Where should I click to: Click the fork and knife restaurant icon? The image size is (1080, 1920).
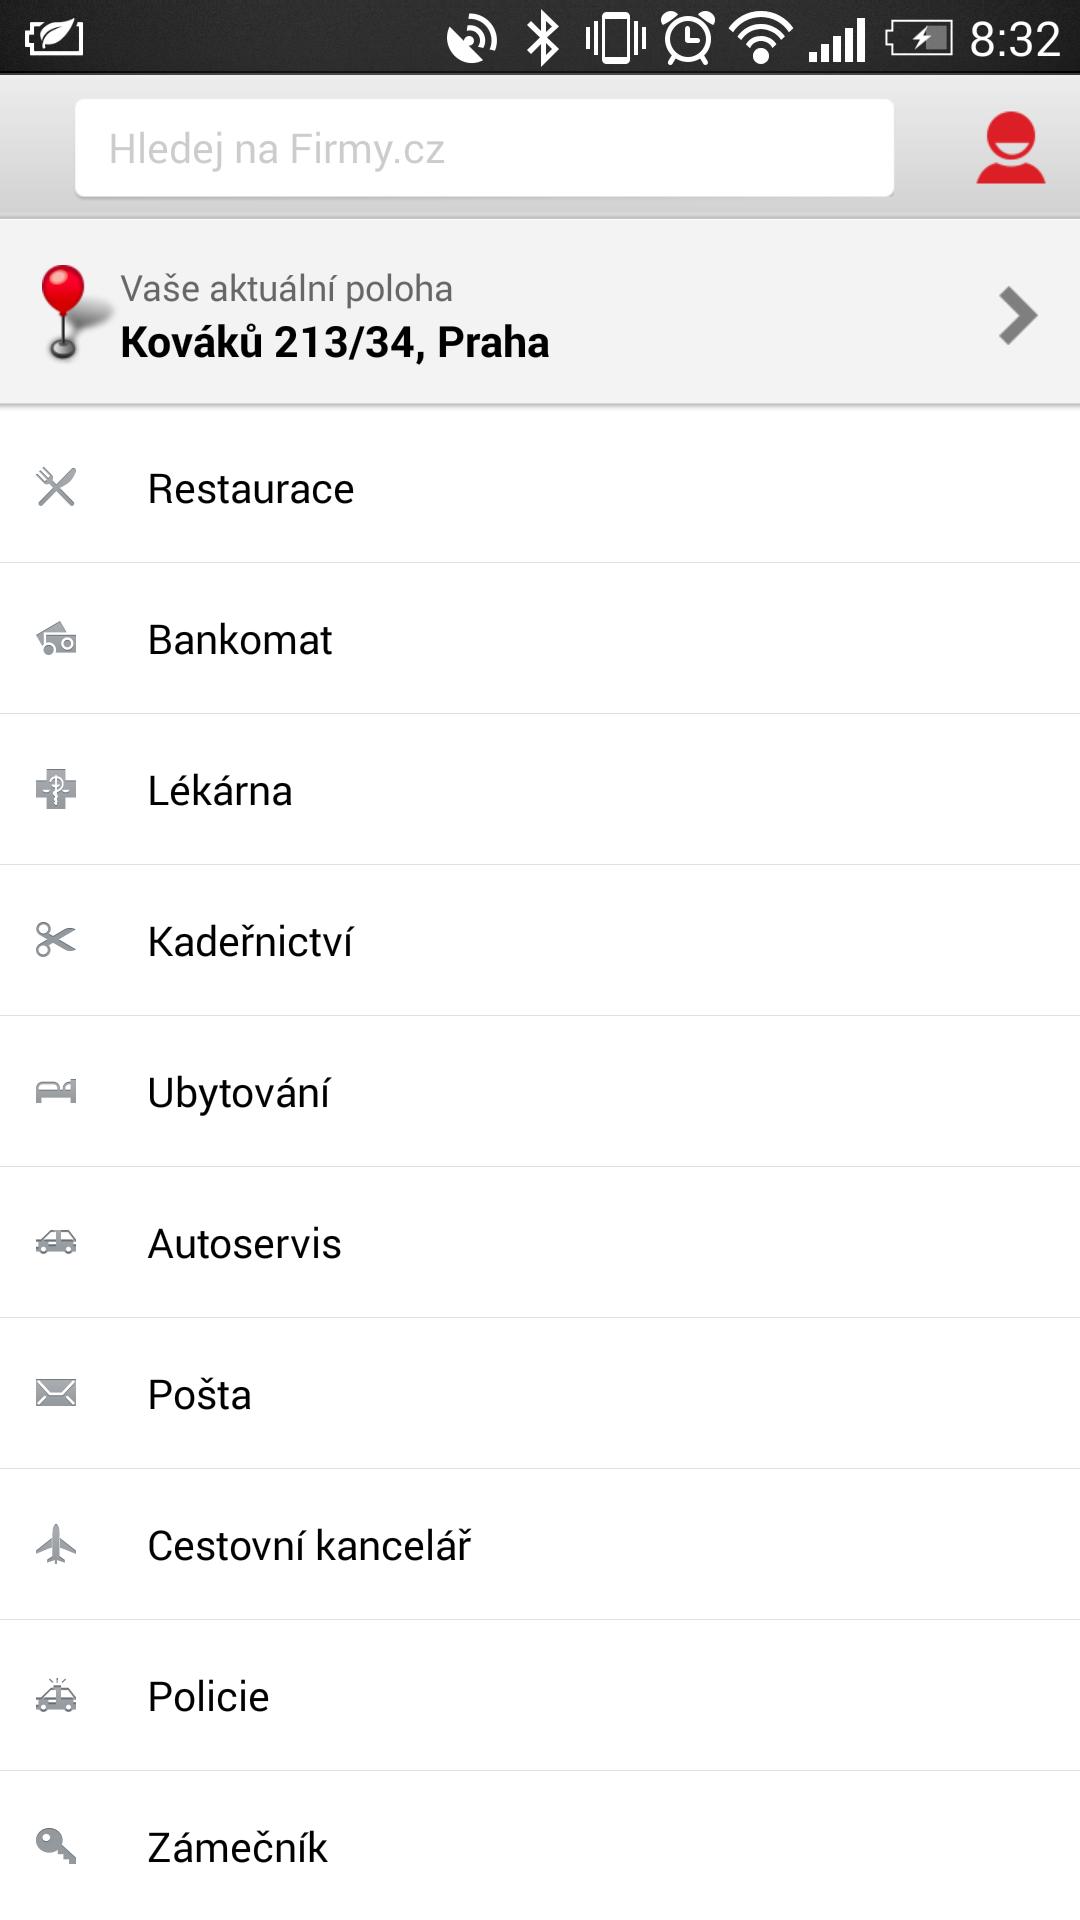pyautogui.click(x=56, y=488)
